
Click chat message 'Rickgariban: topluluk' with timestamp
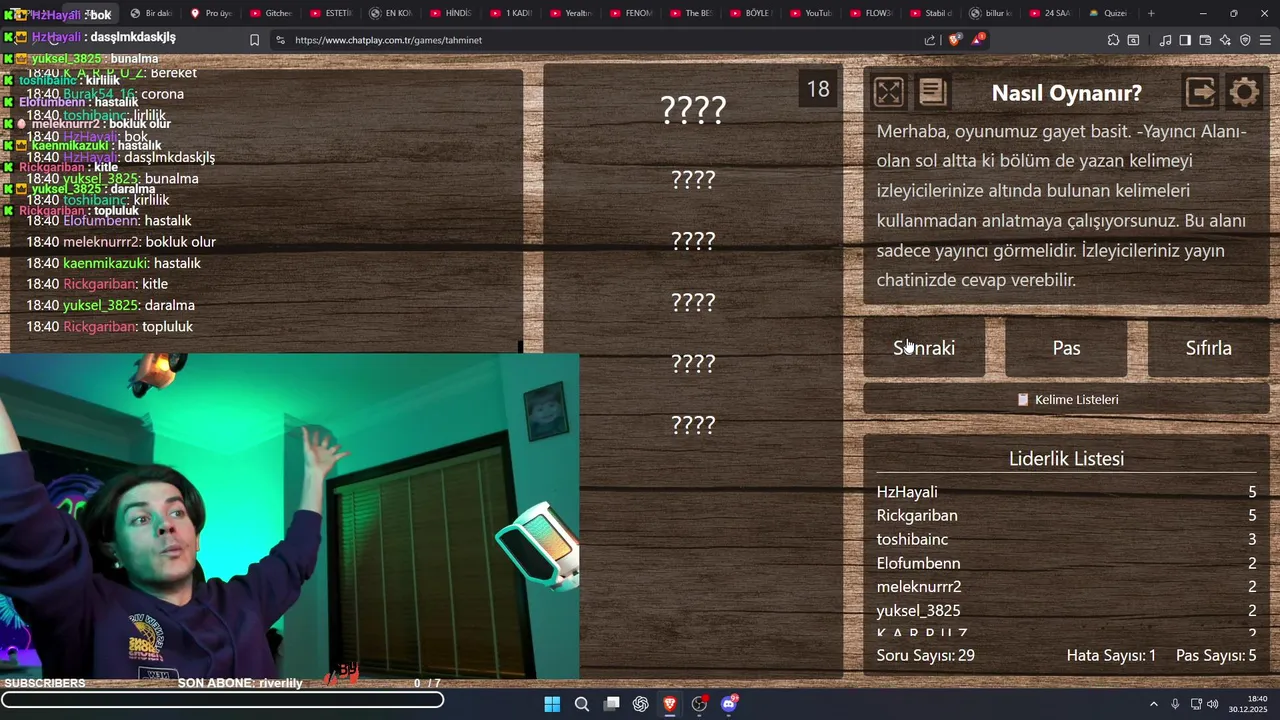point(110,327)
